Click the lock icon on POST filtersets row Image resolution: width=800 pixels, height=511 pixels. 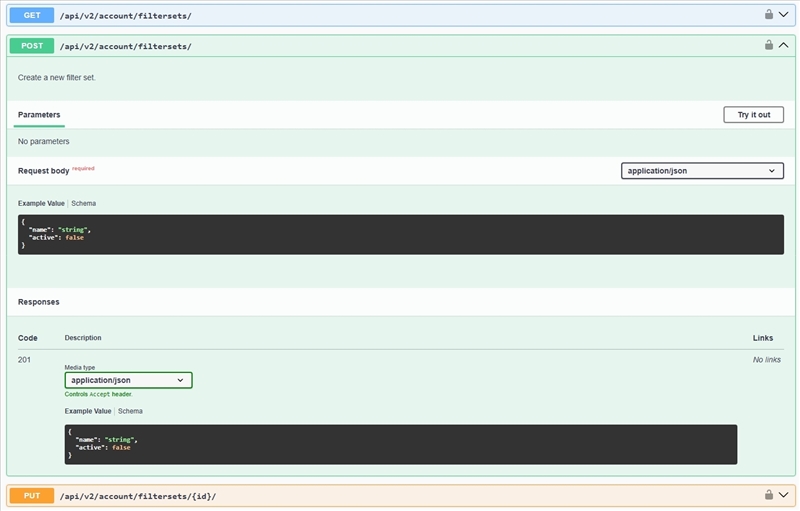click(769, 45)
